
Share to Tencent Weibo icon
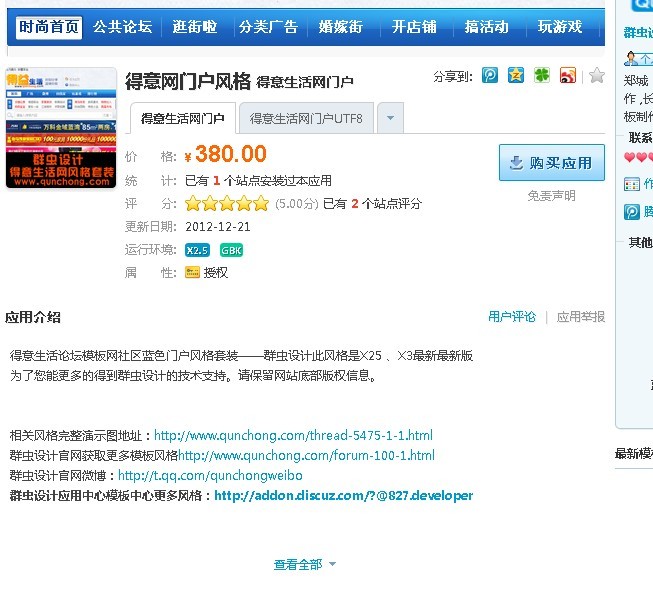tap(490, 75)
